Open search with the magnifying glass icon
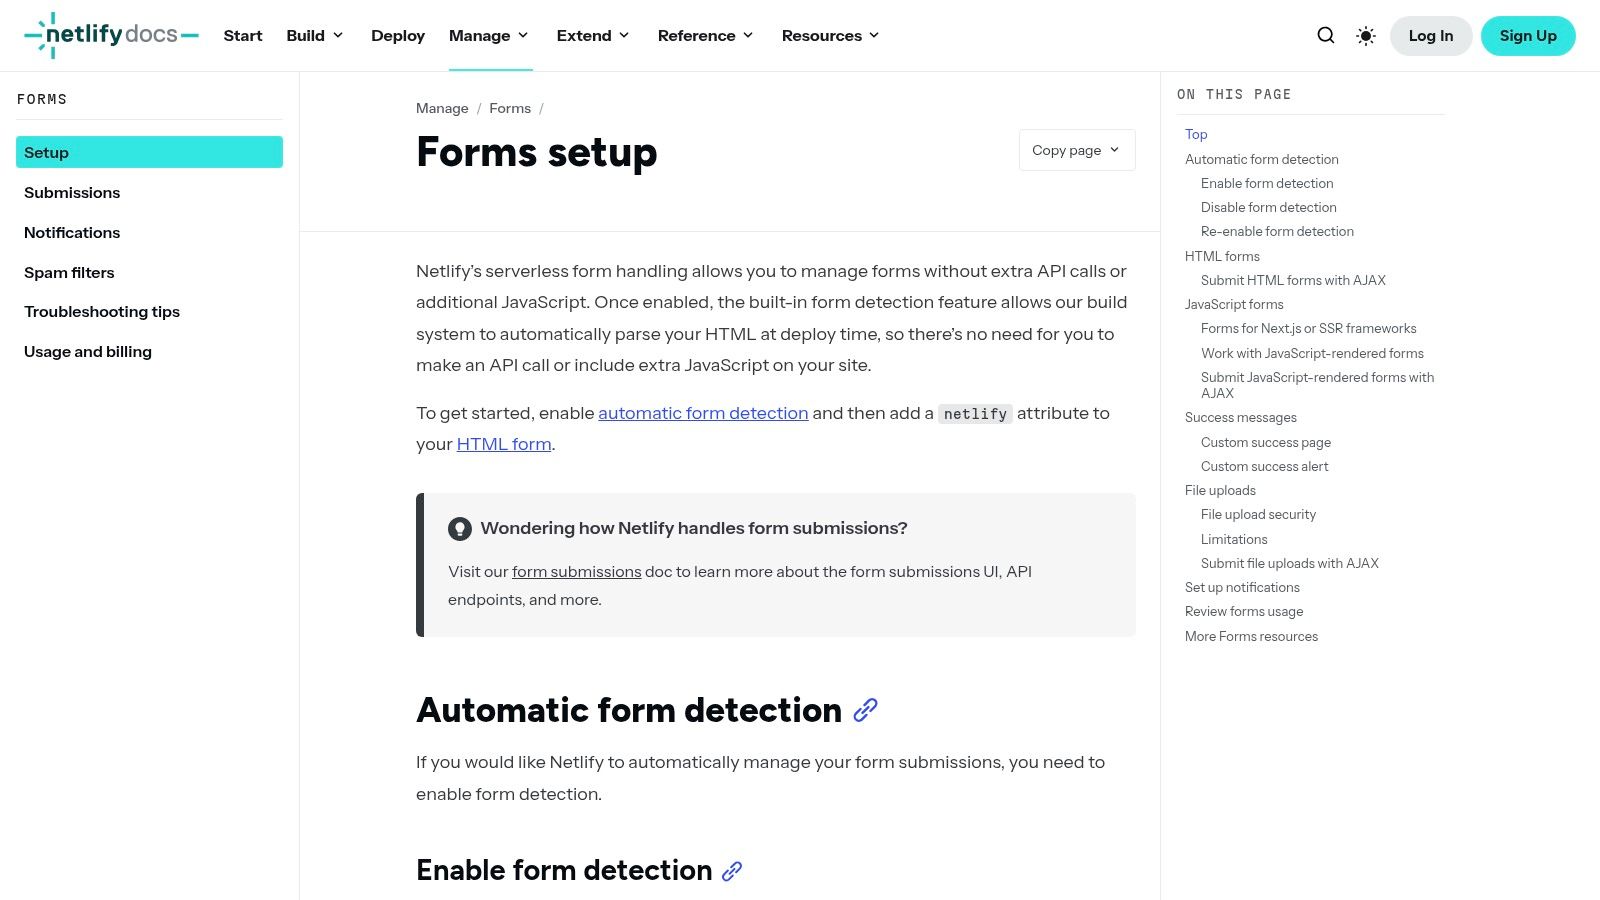This screenshot has width=1600, height=900. coord(1326,35)
